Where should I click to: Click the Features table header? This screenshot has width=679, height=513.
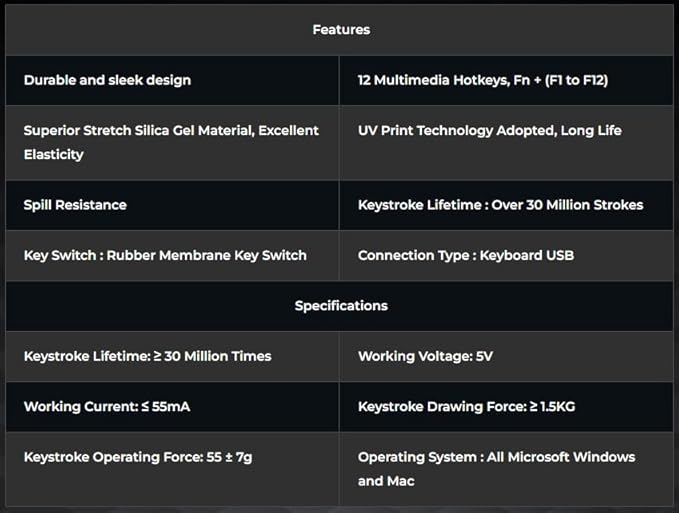pos(341,30)
